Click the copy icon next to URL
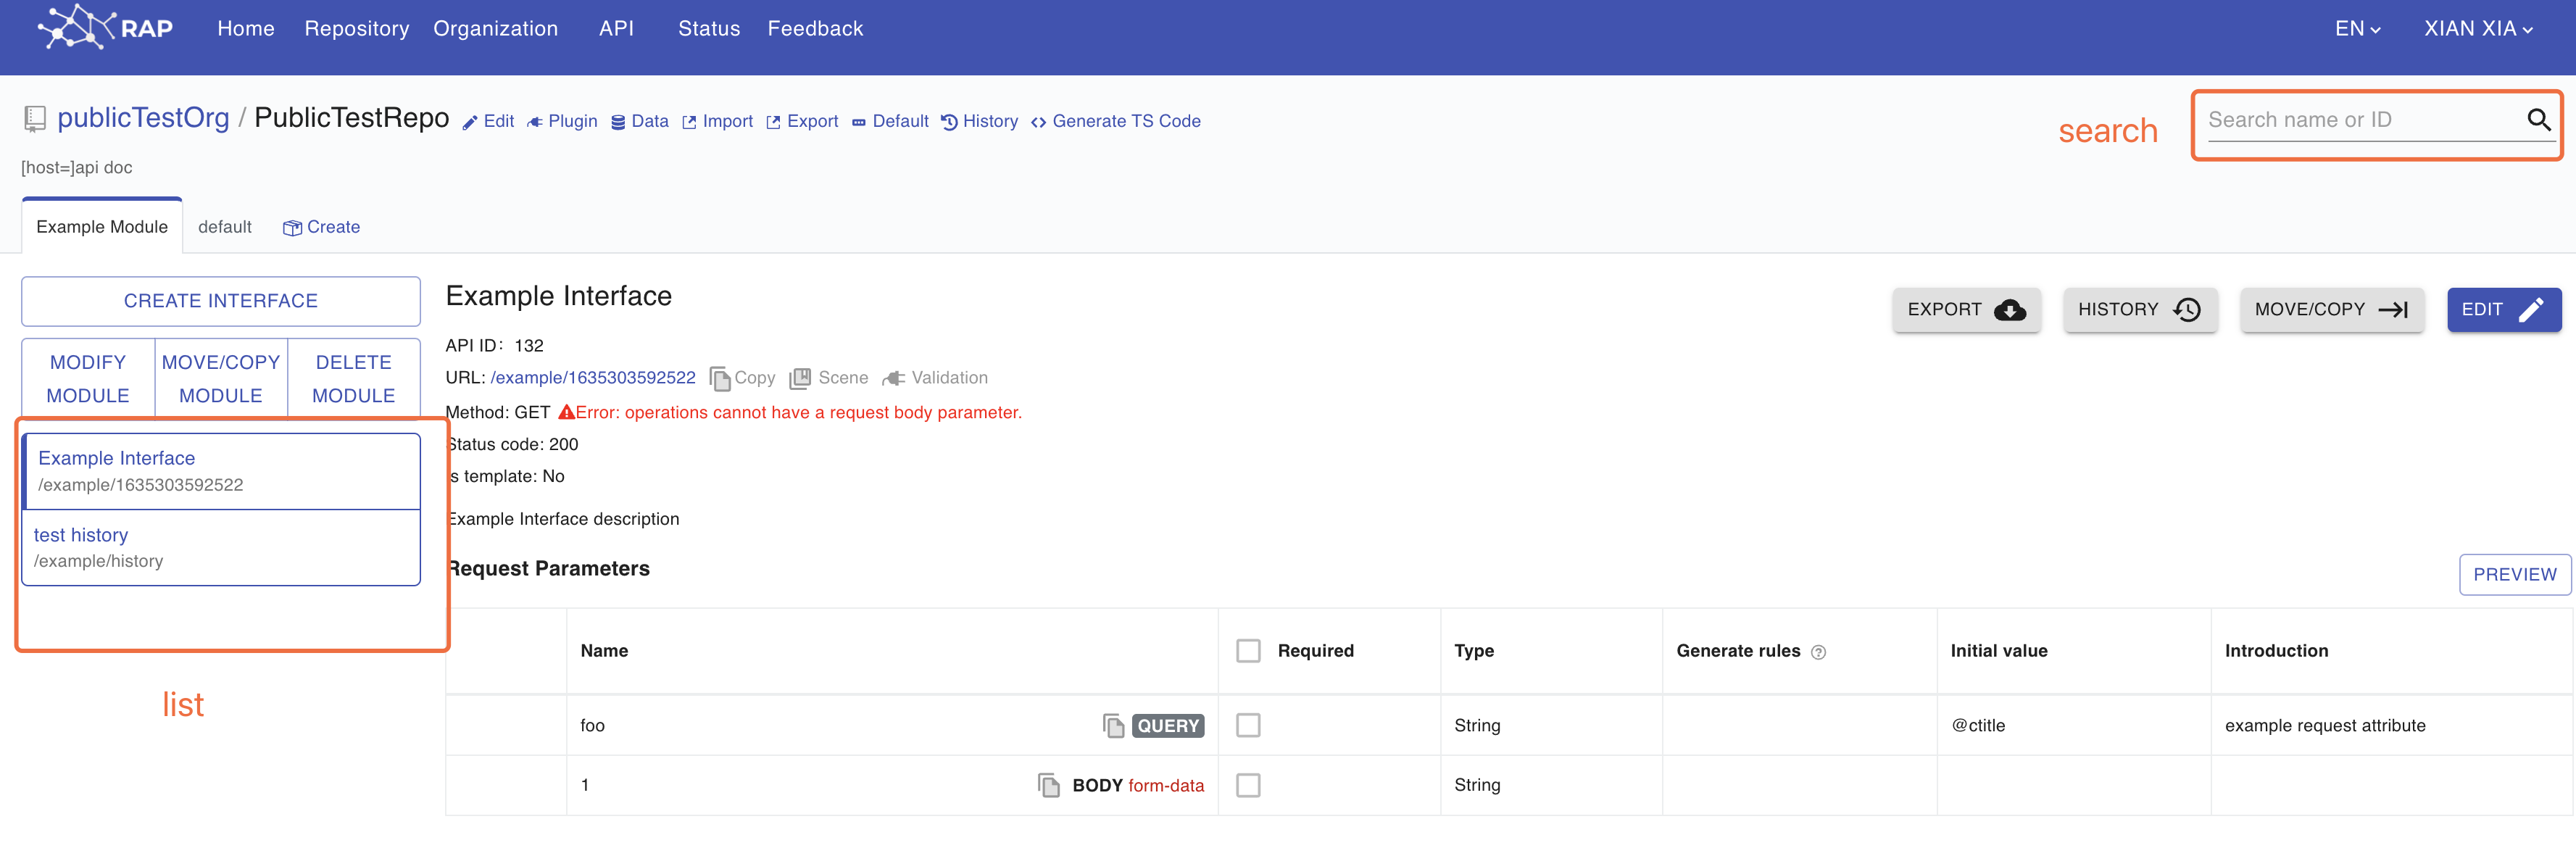The height and width of the screenshot is (848, 2576). point(719,378)
